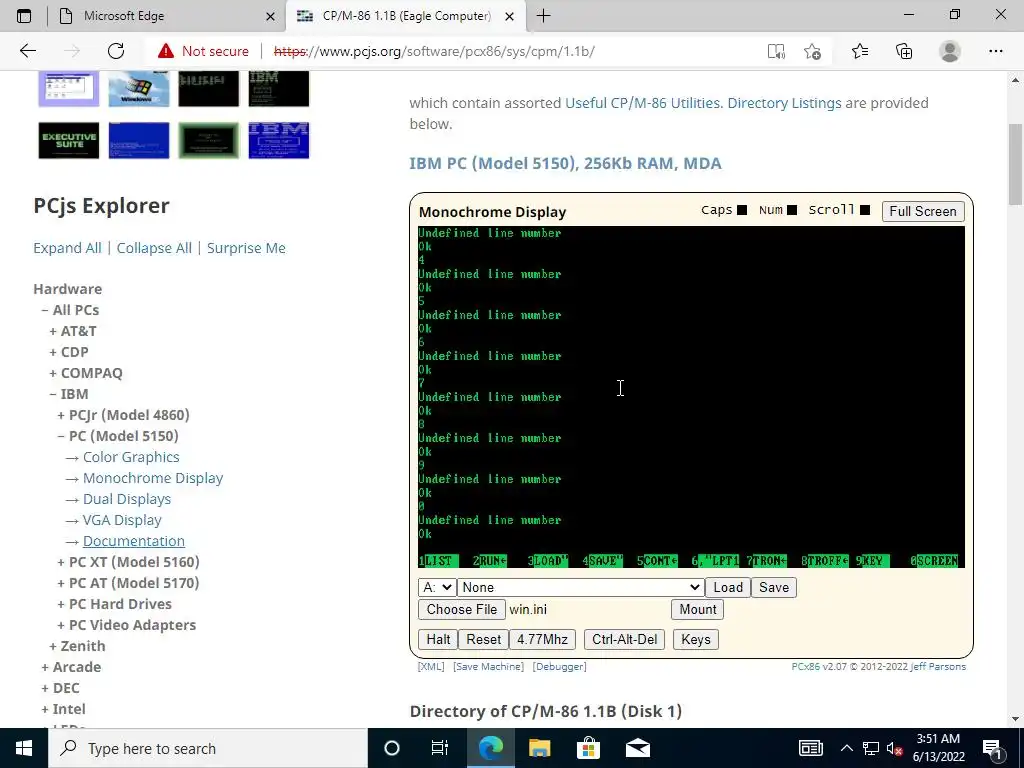Open the notification center icon

992,748
